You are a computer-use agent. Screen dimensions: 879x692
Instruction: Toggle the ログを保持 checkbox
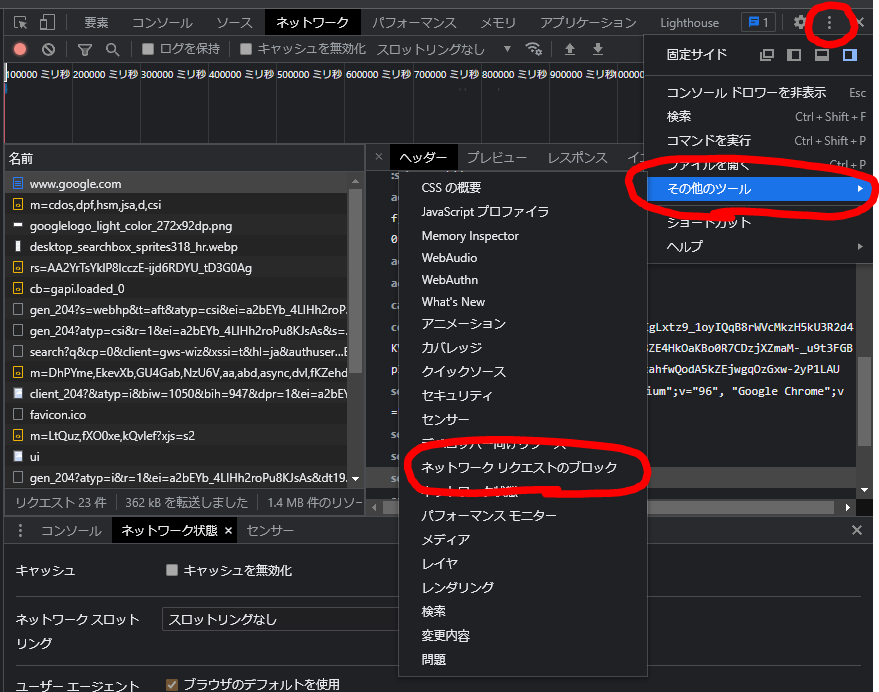(148, 49)
